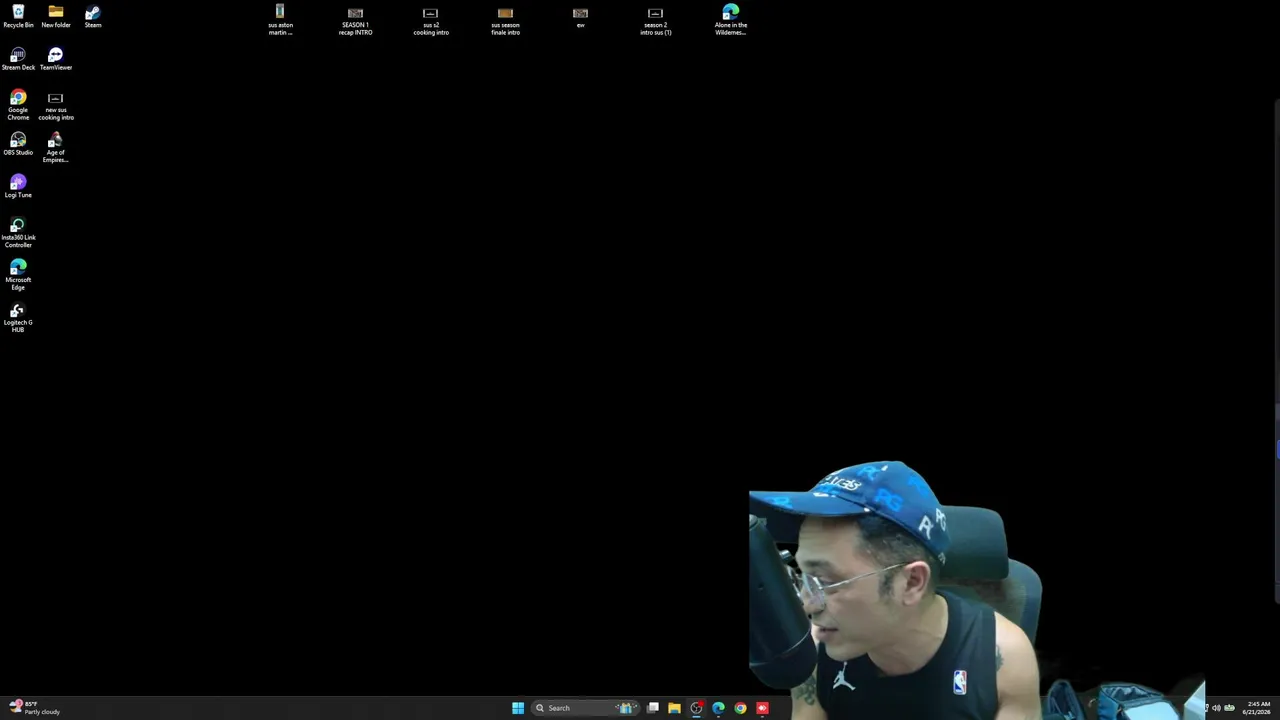Open the clock and date in the taskbar
This screenshot has width=1280, height=720.
1257,708
